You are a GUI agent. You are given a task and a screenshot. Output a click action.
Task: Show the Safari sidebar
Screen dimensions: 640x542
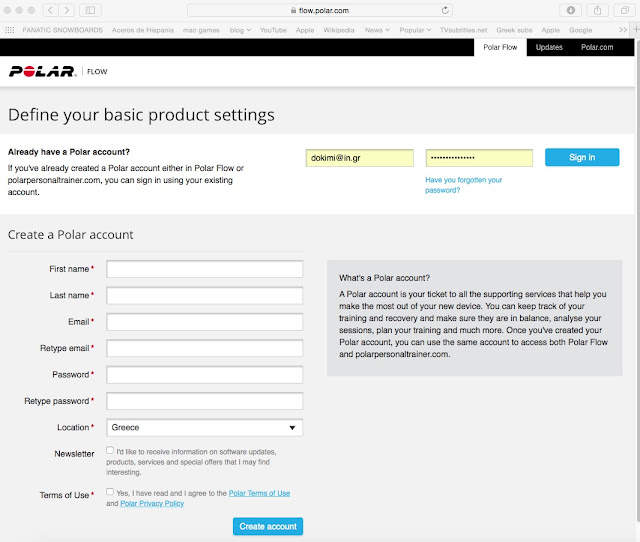pyautogui.click(x=90, y=10)
